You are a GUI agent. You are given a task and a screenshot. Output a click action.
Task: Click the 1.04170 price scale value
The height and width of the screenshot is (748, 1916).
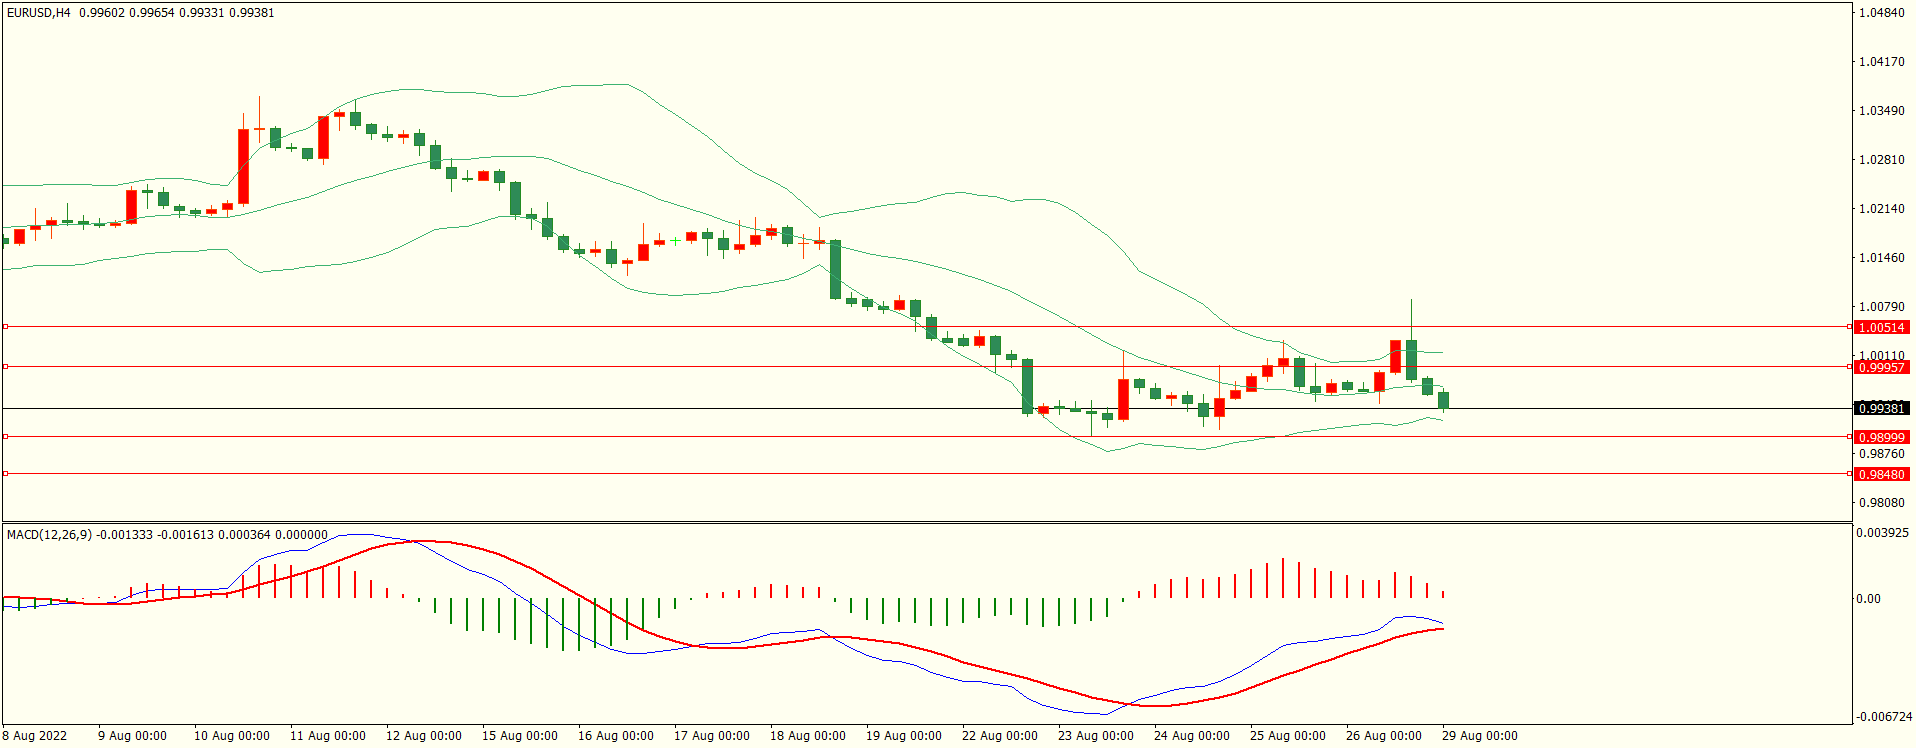click(x=1881, y=62)
